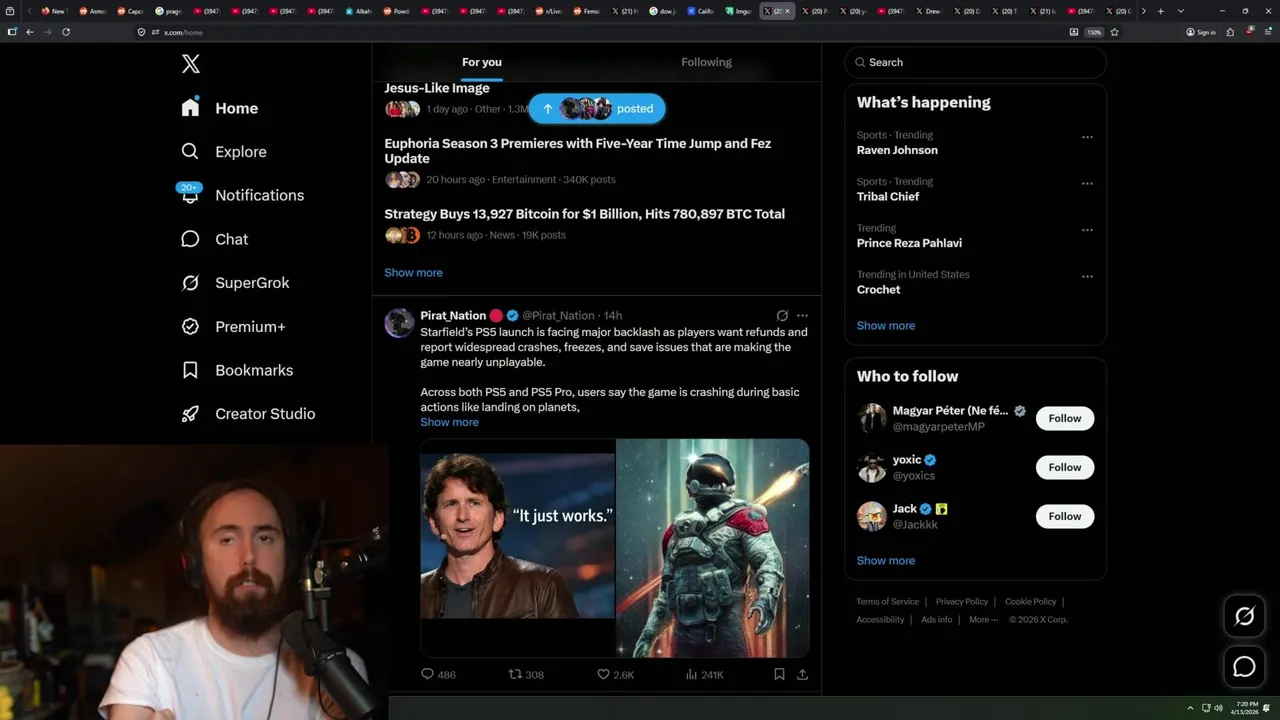Open SuperGrok from the sidebar
This screenshot has width=1280, height=720.
pyautogui.click(x=235, y=283)
